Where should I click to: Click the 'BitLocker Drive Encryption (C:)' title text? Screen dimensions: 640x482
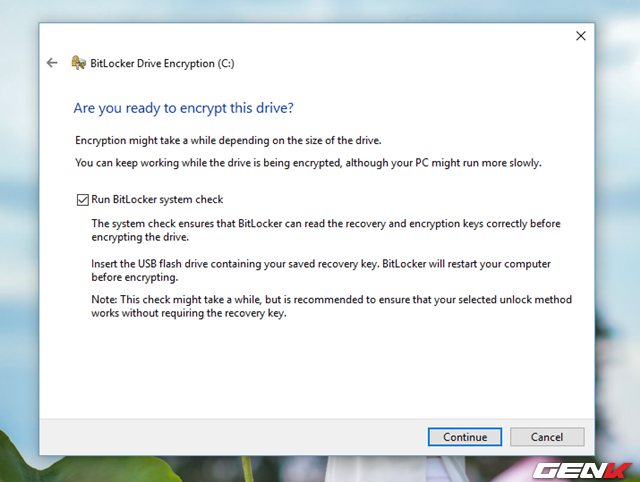162,64
